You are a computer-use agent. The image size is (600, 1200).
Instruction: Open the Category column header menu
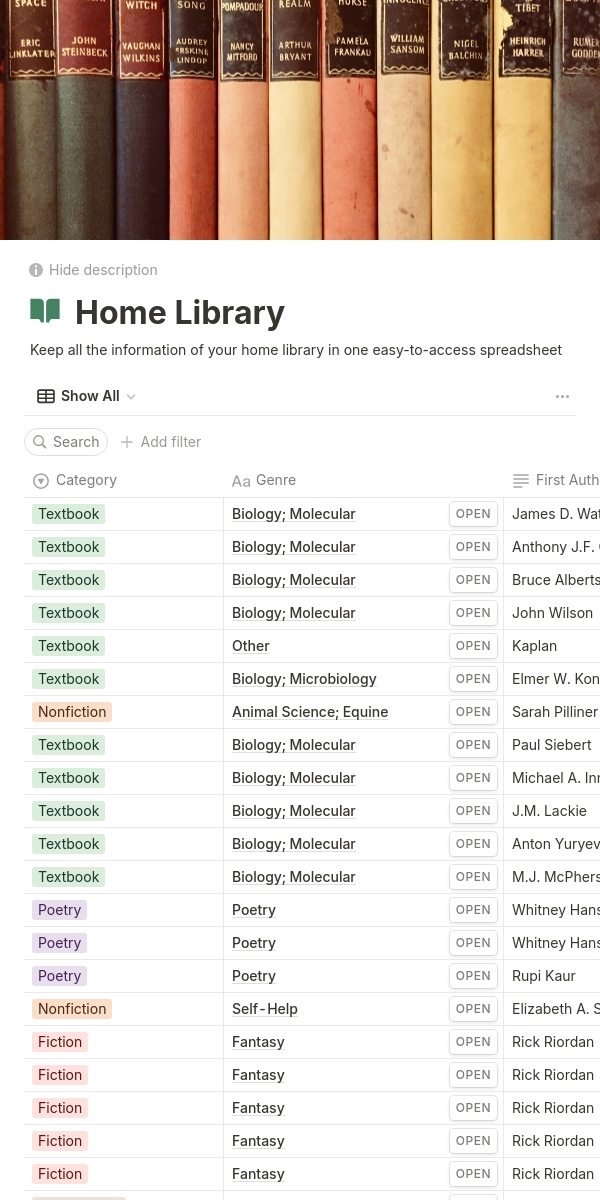(x=86, y=480)
